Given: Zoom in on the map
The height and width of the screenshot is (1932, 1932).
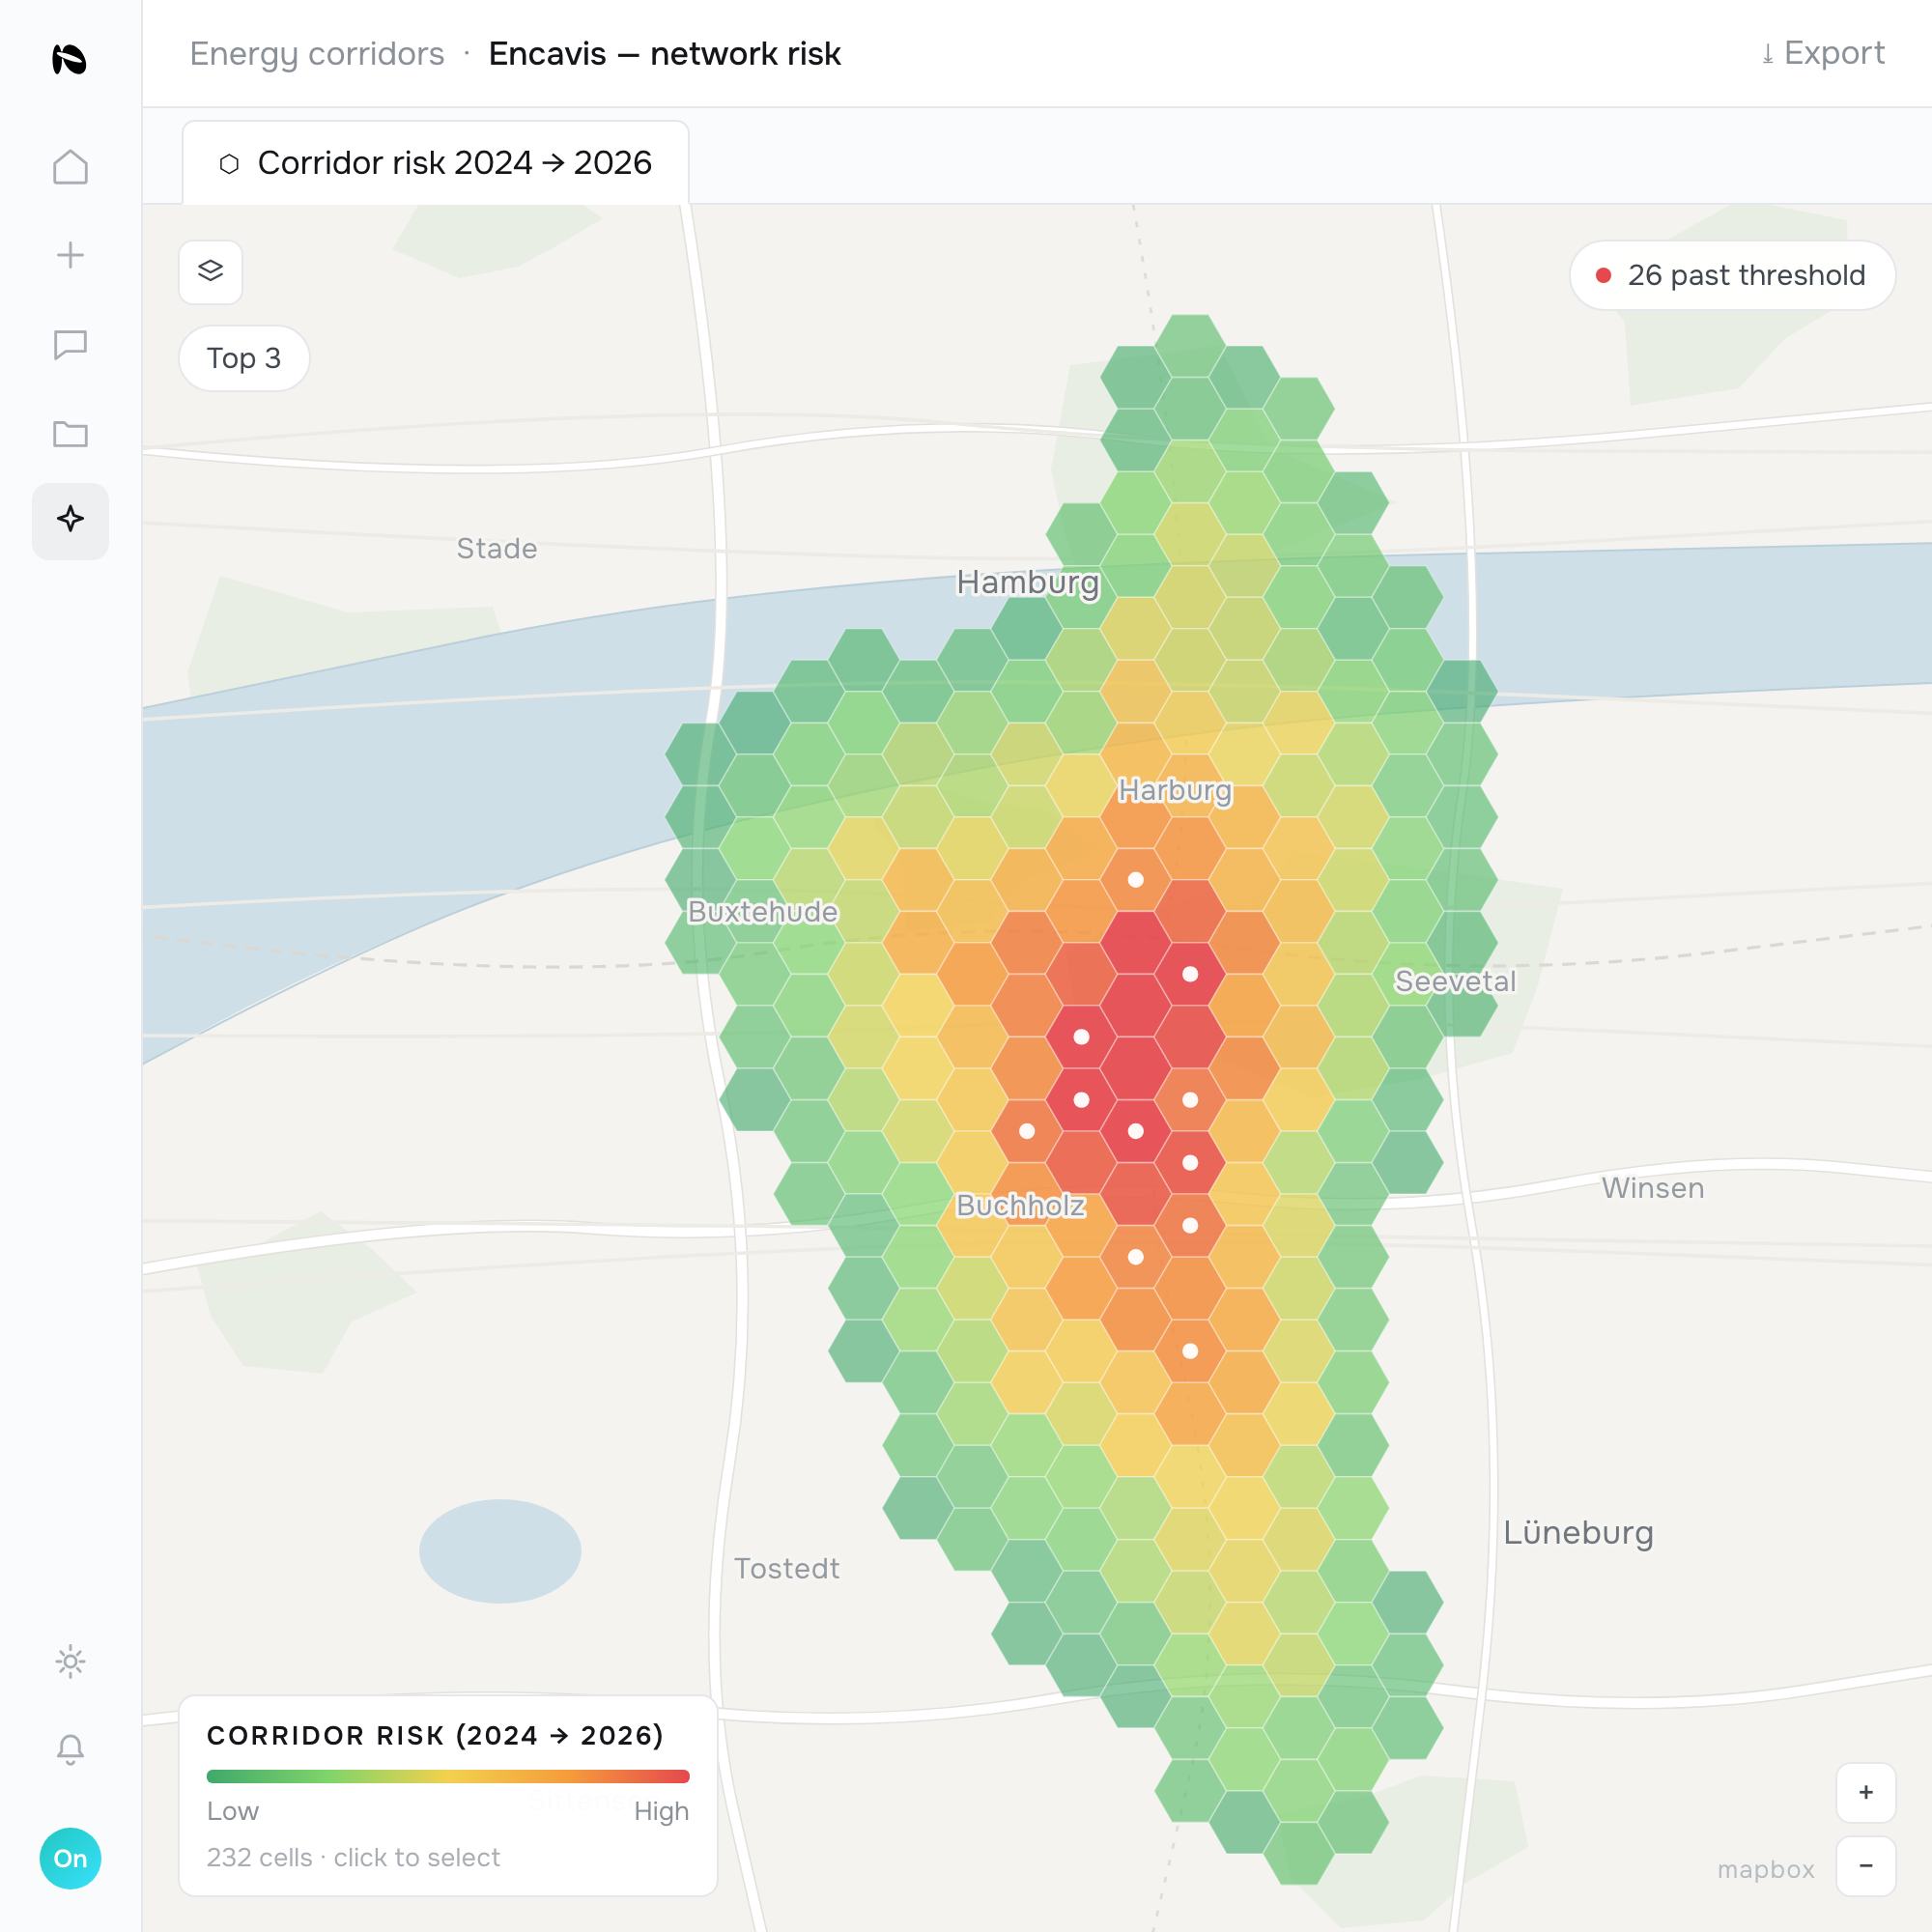Looking at the screenshot, I should [1866, 1793].
